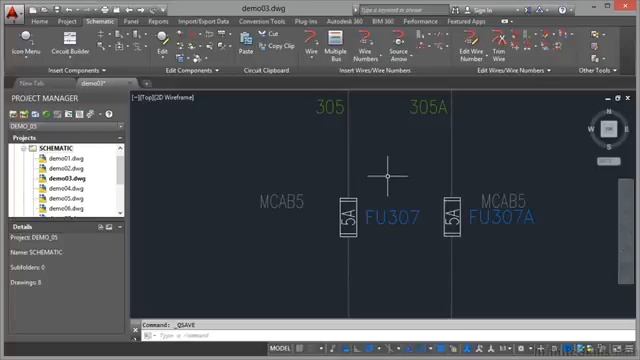Collapse the SCHEMATIC folder in project tree
This screenshot has width=640, height=360.
pos(24,148)
